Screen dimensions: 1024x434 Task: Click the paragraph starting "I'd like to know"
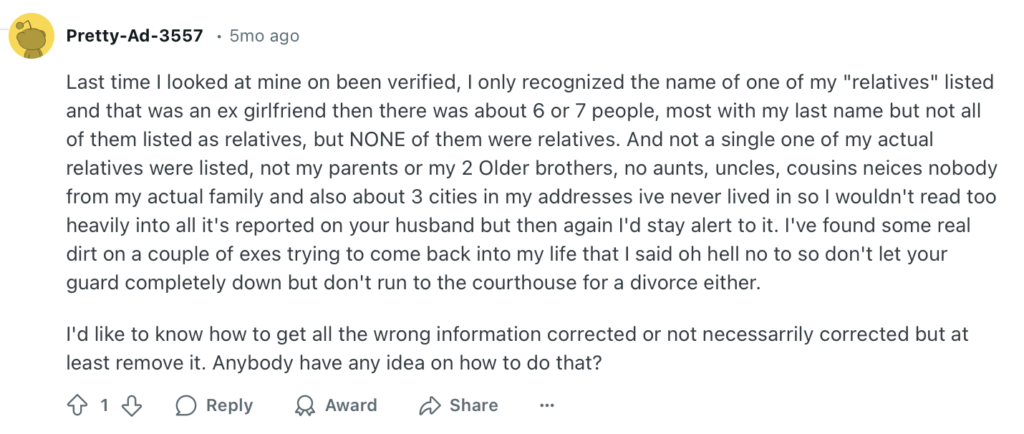(x=517, y=349)
